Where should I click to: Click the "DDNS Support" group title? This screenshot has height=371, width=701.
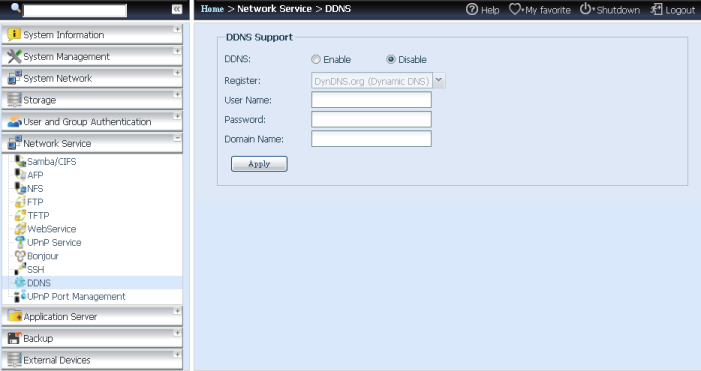(259, 37)
